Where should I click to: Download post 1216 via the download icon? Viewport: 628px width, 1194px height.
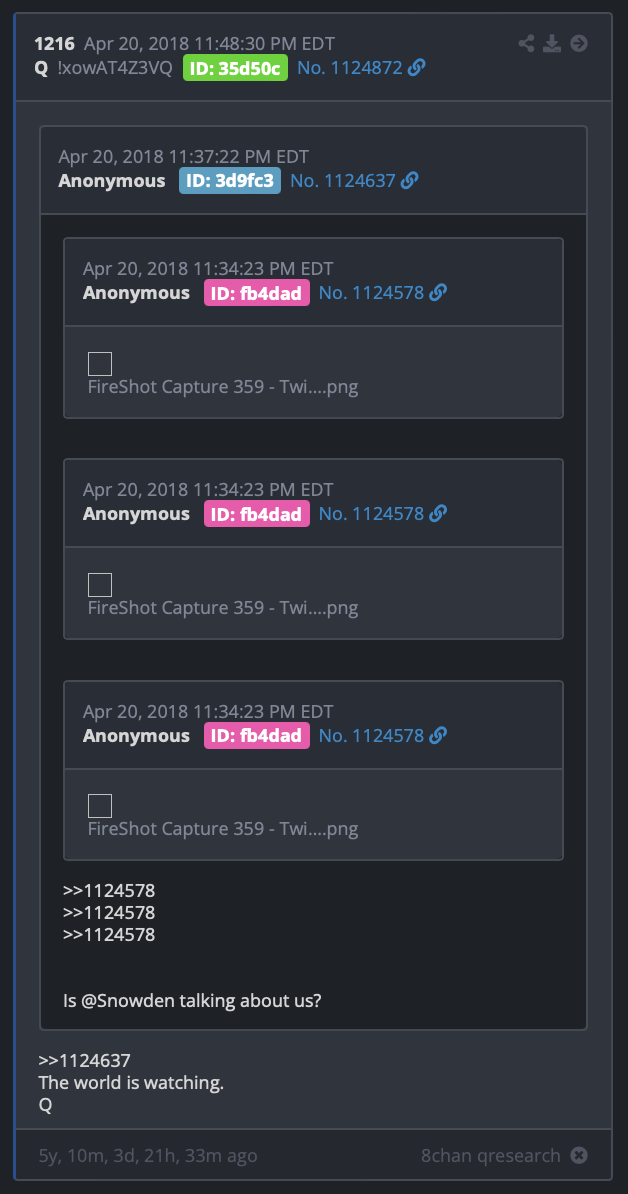[552, 43]
